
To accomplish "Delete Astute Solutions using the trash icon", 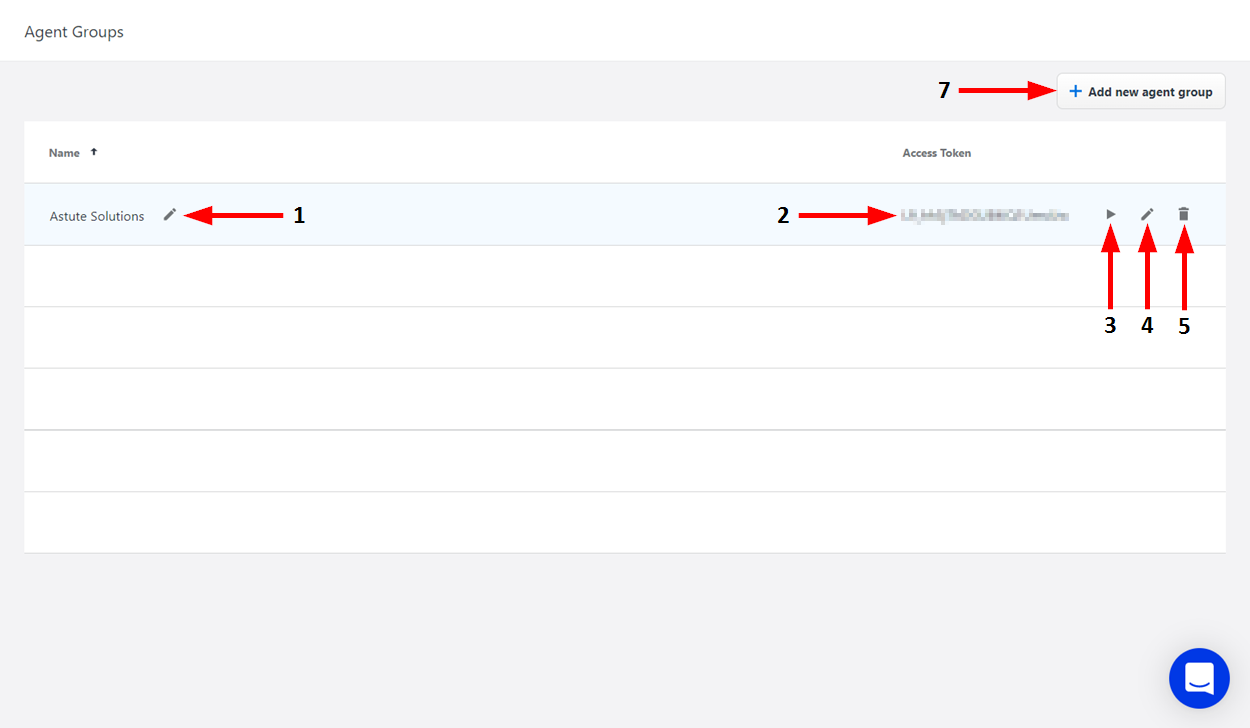I will (1184, 214).
